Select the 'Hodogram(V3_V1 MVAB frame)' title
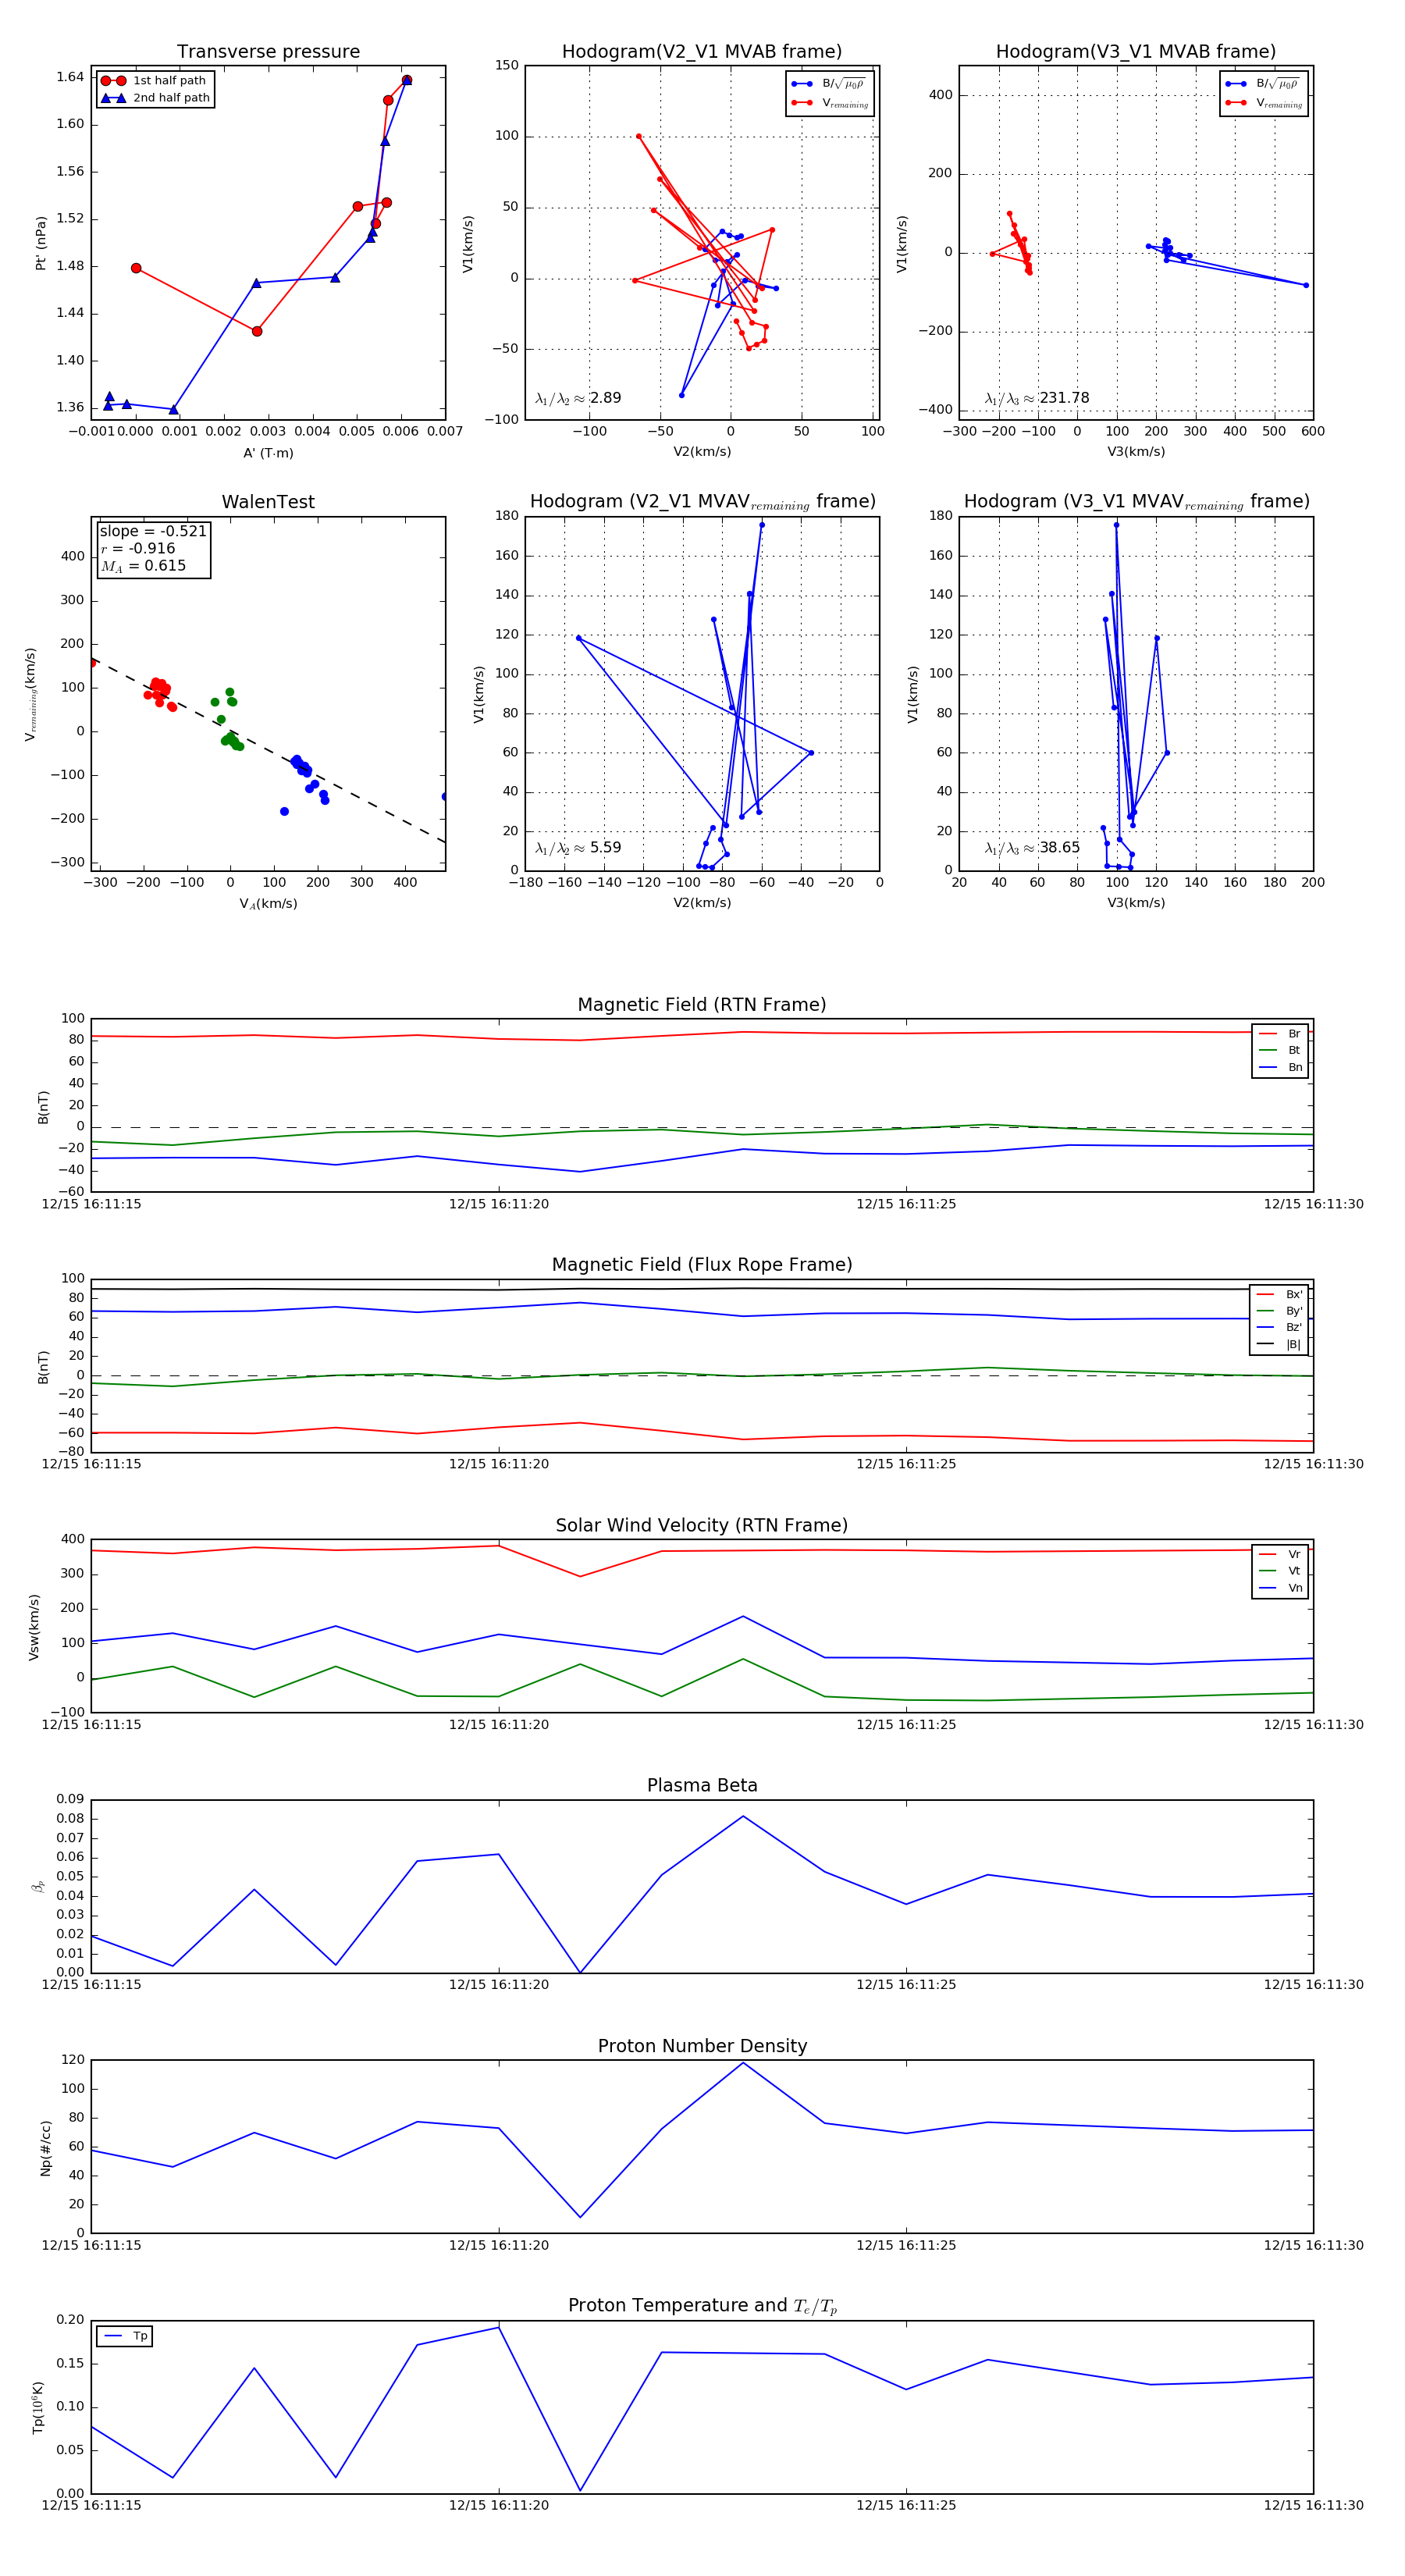This screenshot has width=1405, height=2576. (1136, 52)
